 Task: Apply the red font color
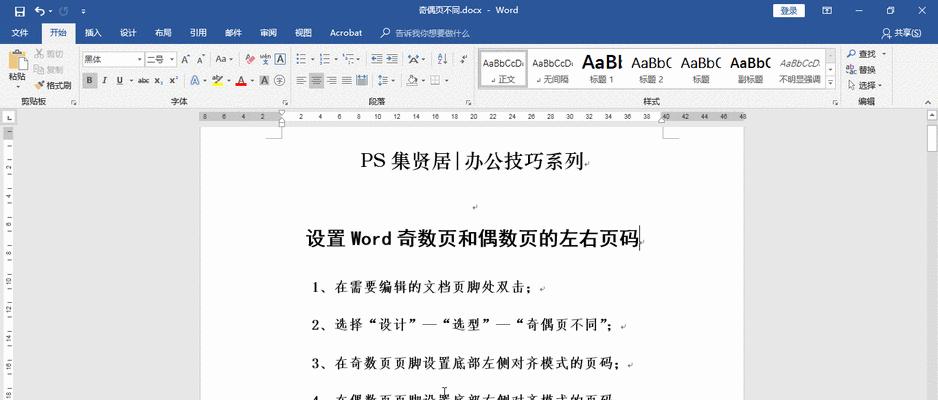pyautogui.click(x=241, y=80)
